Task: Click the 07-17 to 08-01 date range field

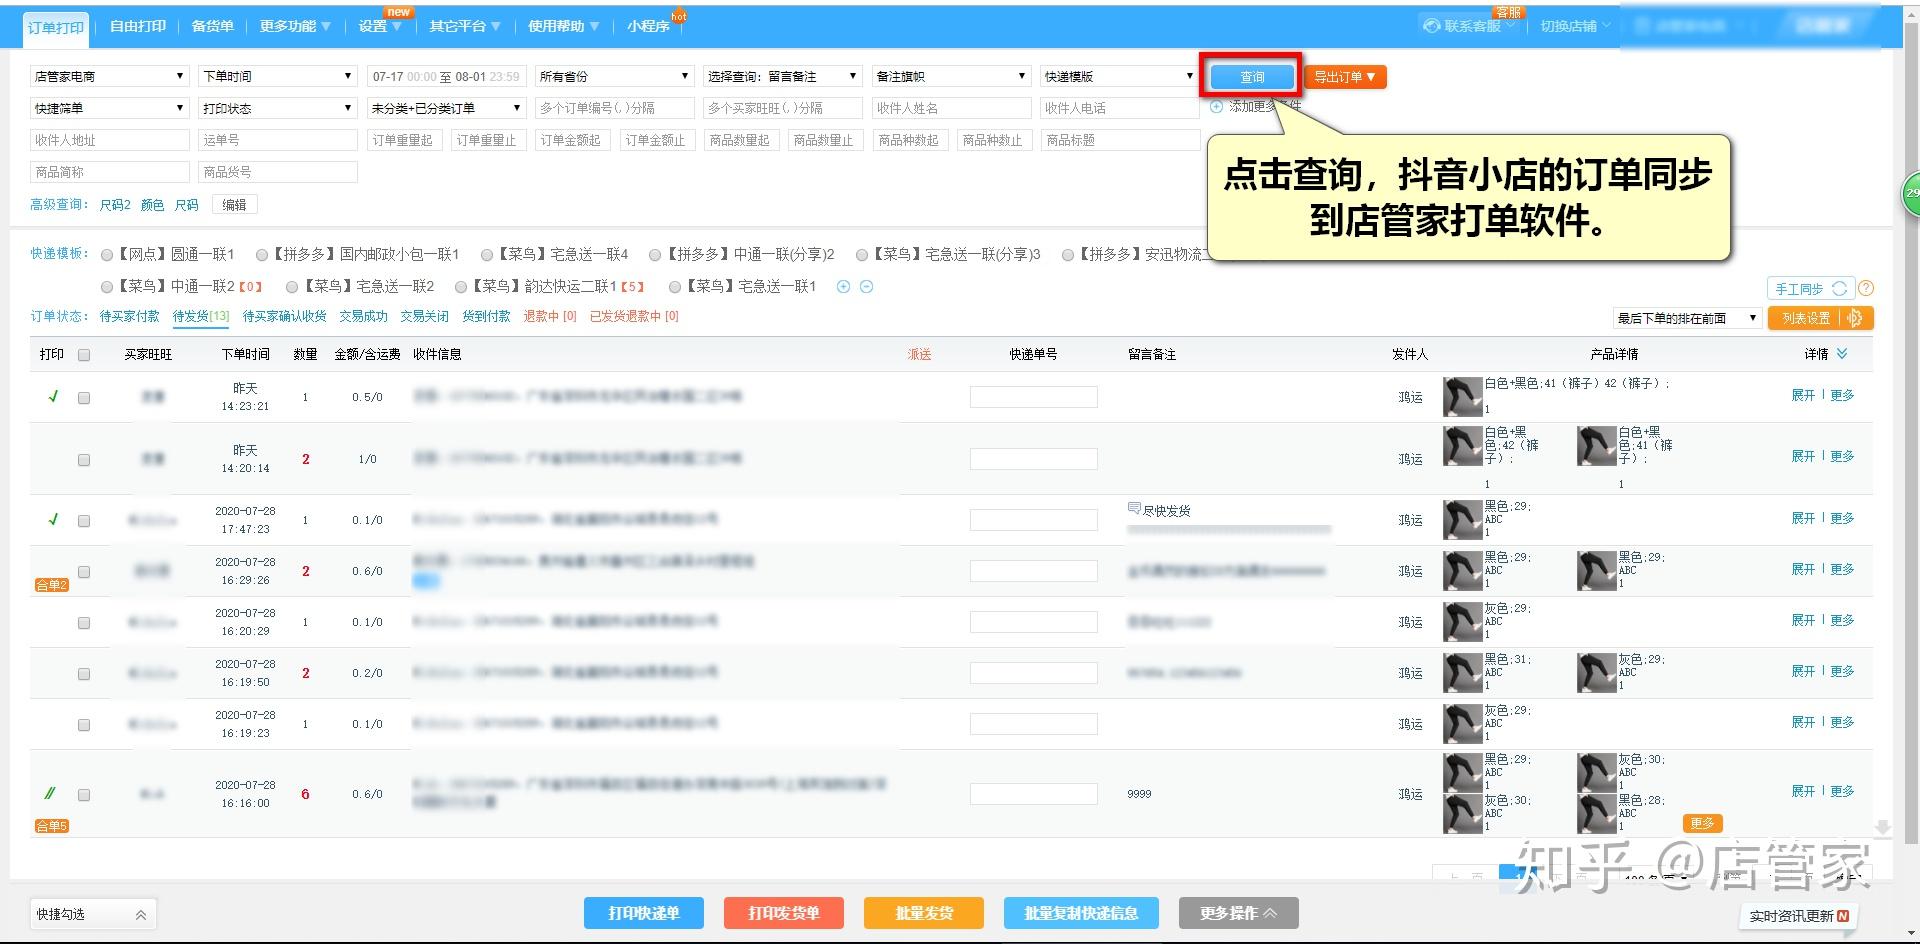Action: [x=446, y=76]
